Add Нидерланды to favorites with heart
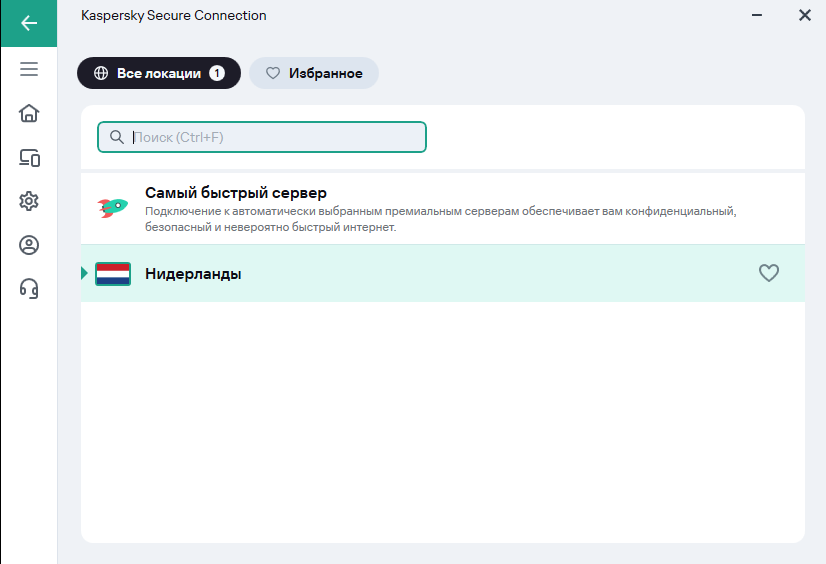The width and height of the screenshot is (826, 564). [769, 273]
